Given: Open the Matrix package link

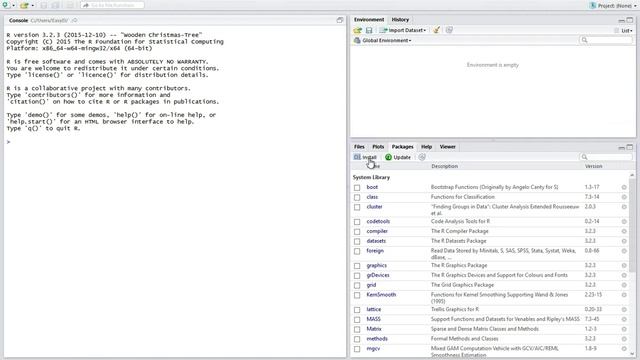Looking at the screenshot, I should [x=374, y=329].
